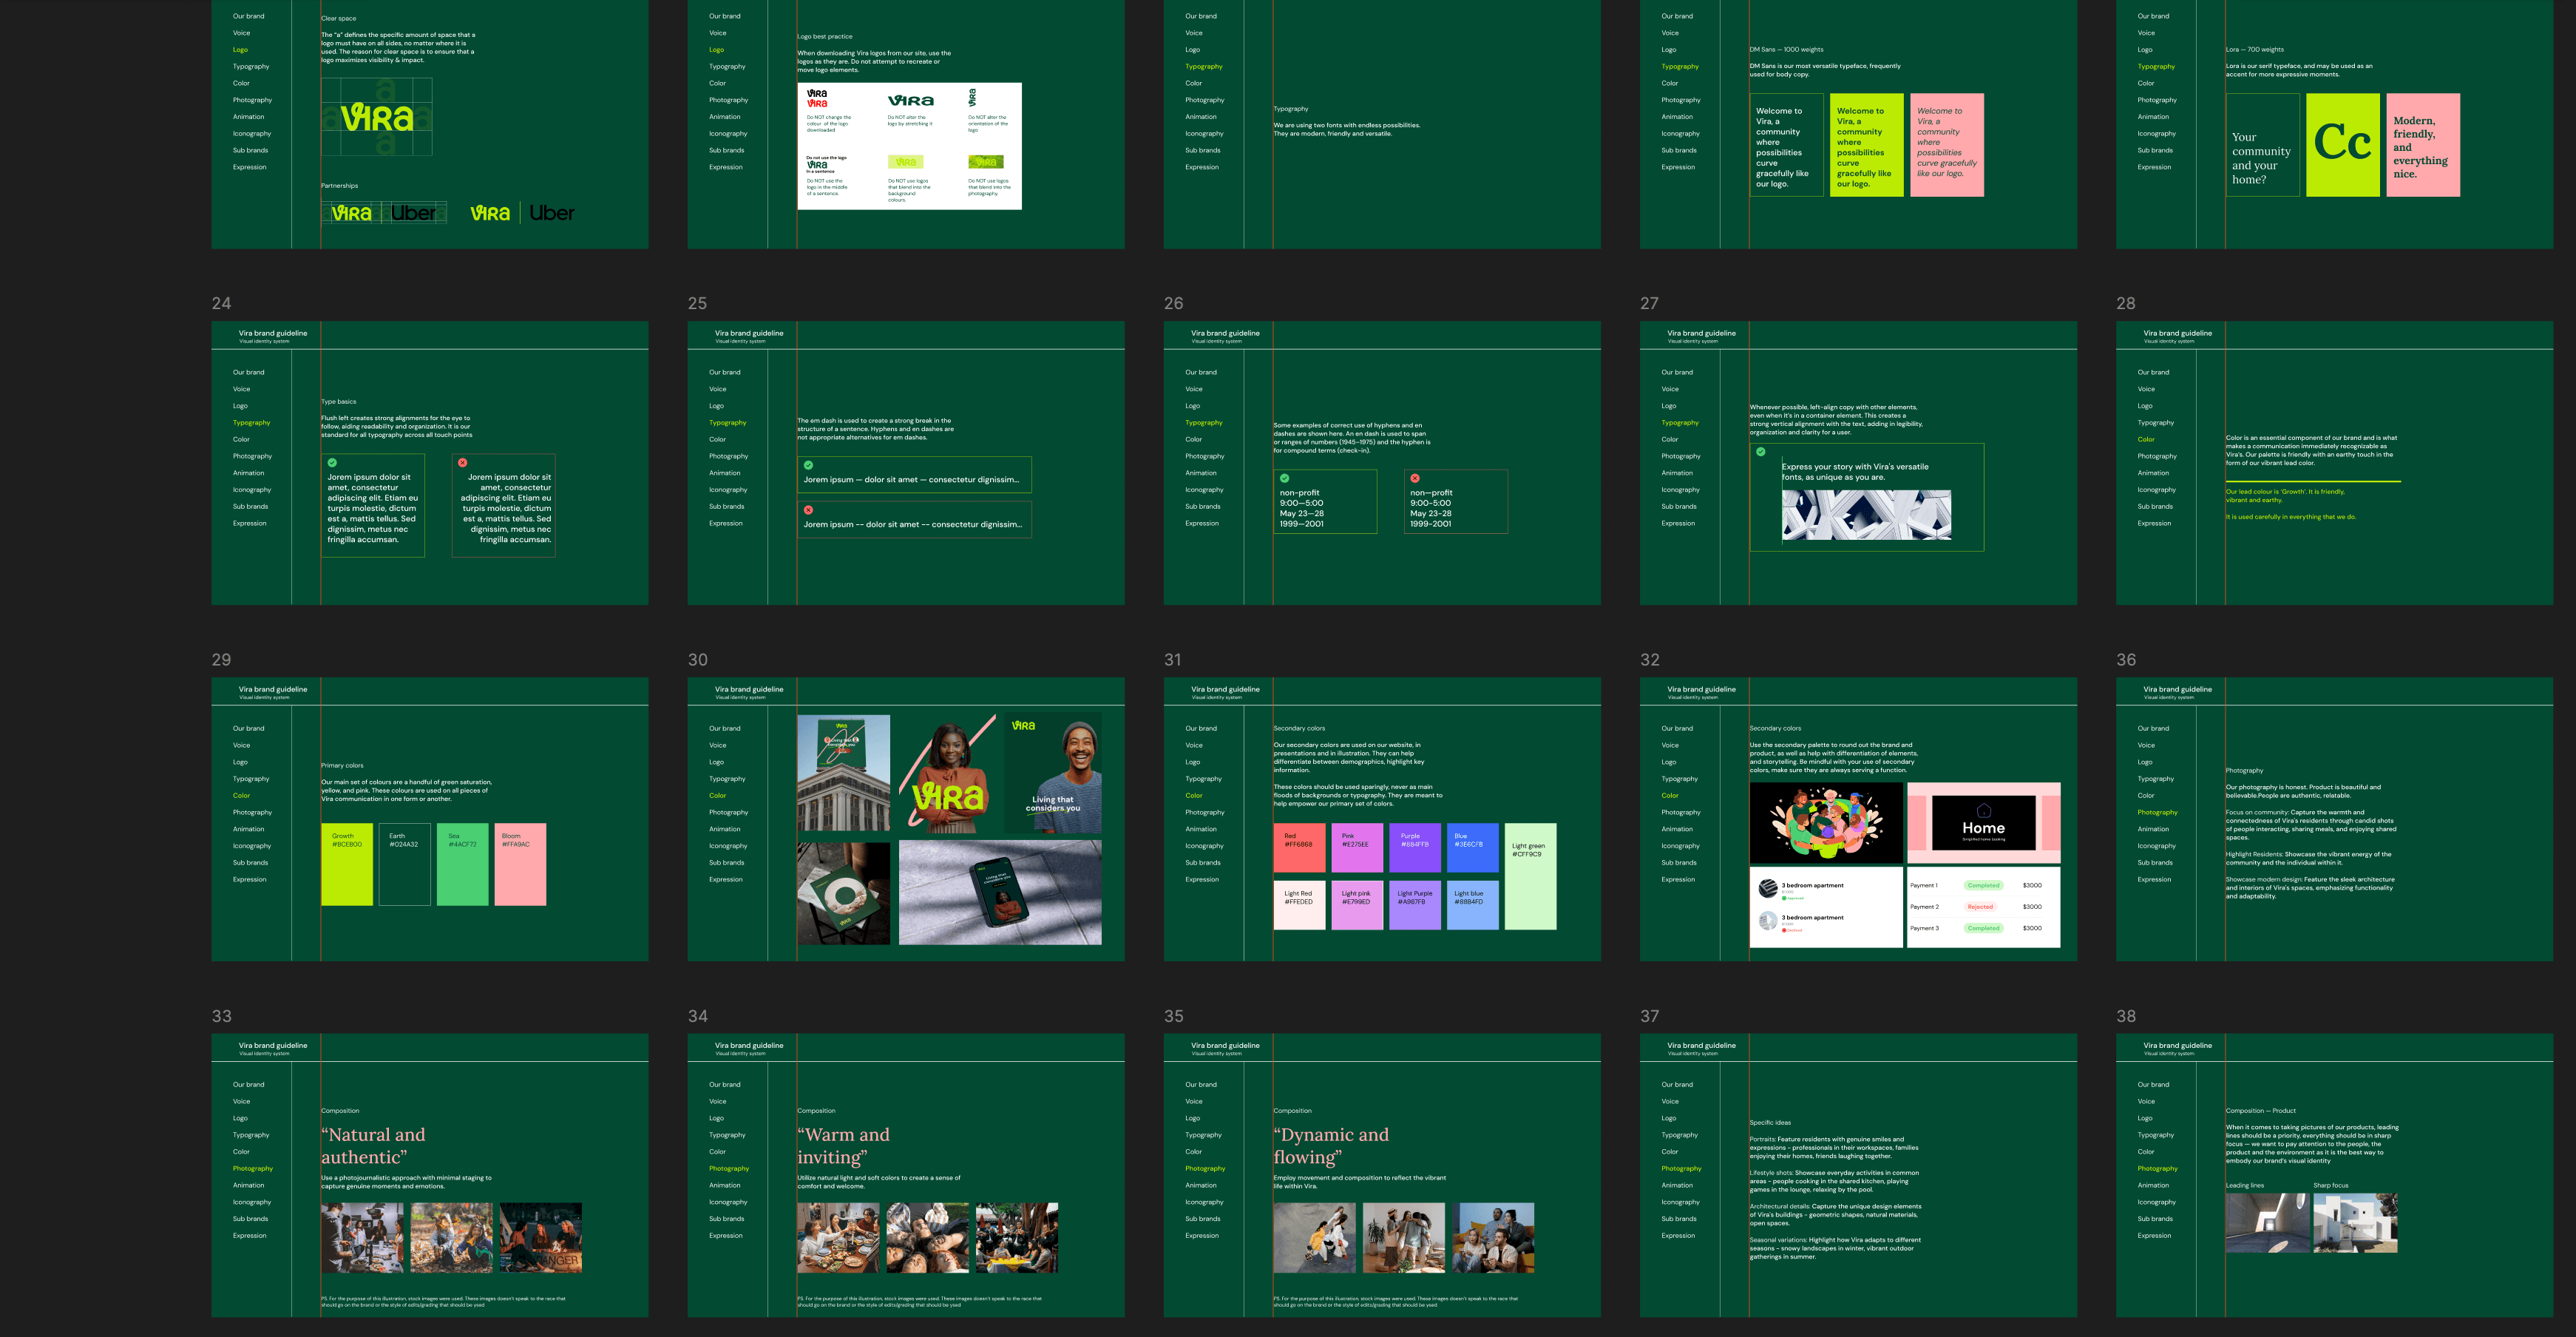Image resolution: width=2576 pixels, height=1337 pixels.
Task: Select frame label 36
Action: pos(2126,660)
